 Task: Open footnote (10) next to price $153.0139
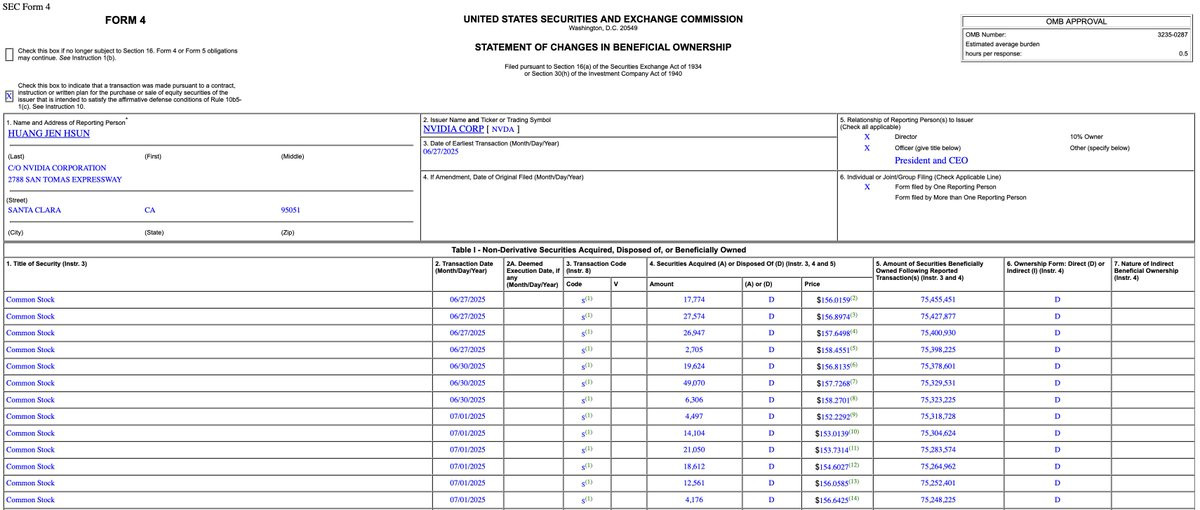[x=855, y=432]
